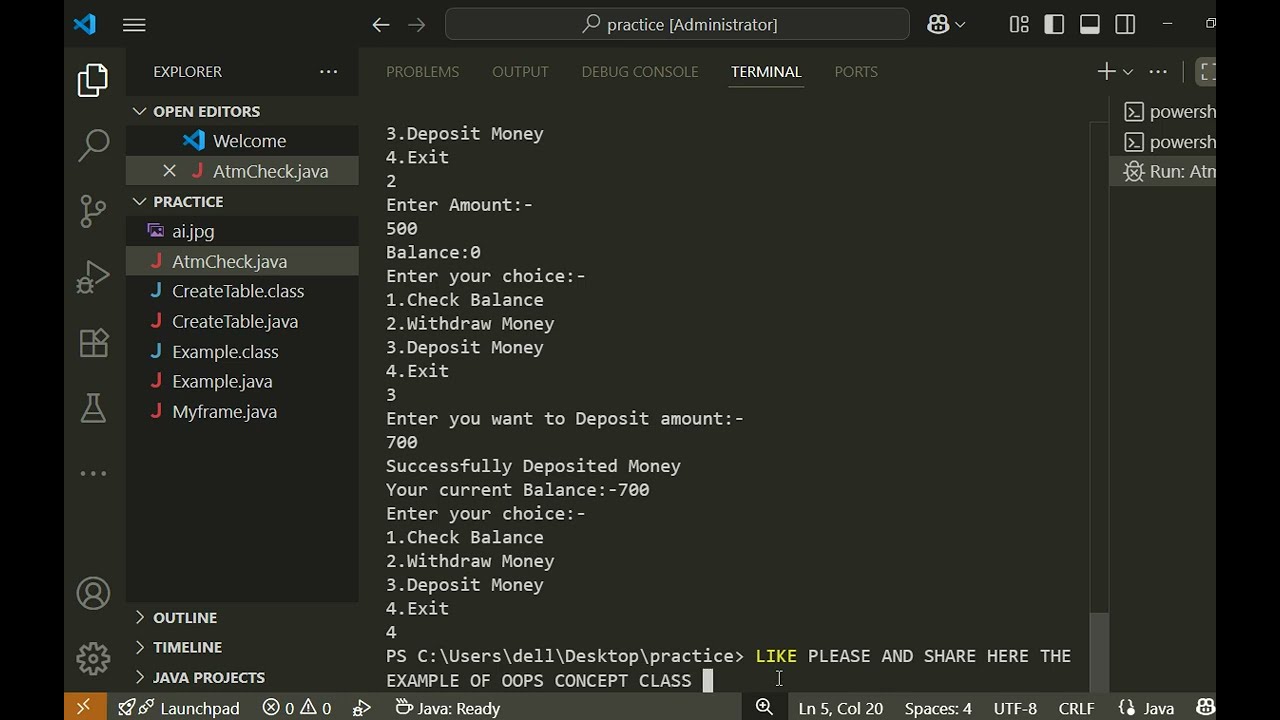Click the practice [Administrator] search box
Viewport: 1280px width, 720px height.
click(x=677, y=25)
